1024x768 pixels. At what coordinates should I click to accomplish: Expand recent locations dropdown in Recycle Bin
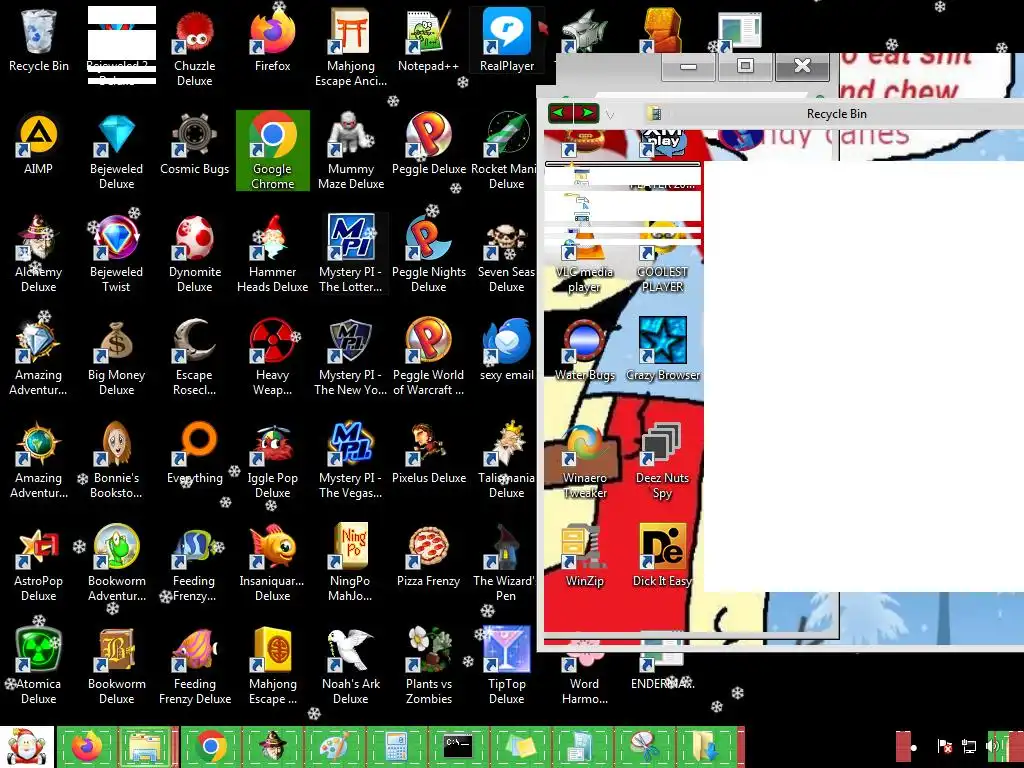[x=610, y=115]
